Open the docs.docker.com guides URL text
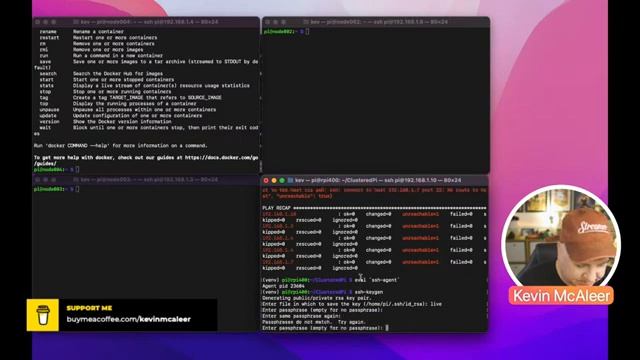This screenshot has width=640, height=360. pos(222,158)
